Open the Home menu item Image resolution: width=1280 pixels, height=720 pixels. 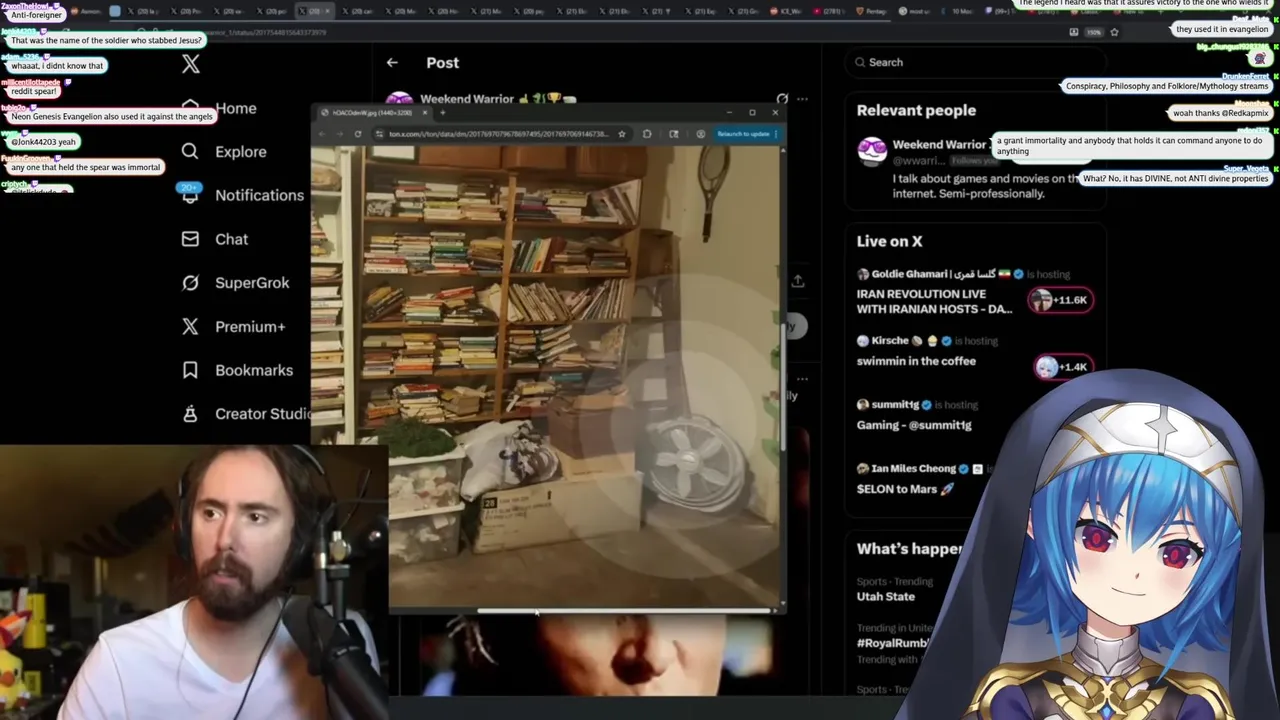pos(236,108)
